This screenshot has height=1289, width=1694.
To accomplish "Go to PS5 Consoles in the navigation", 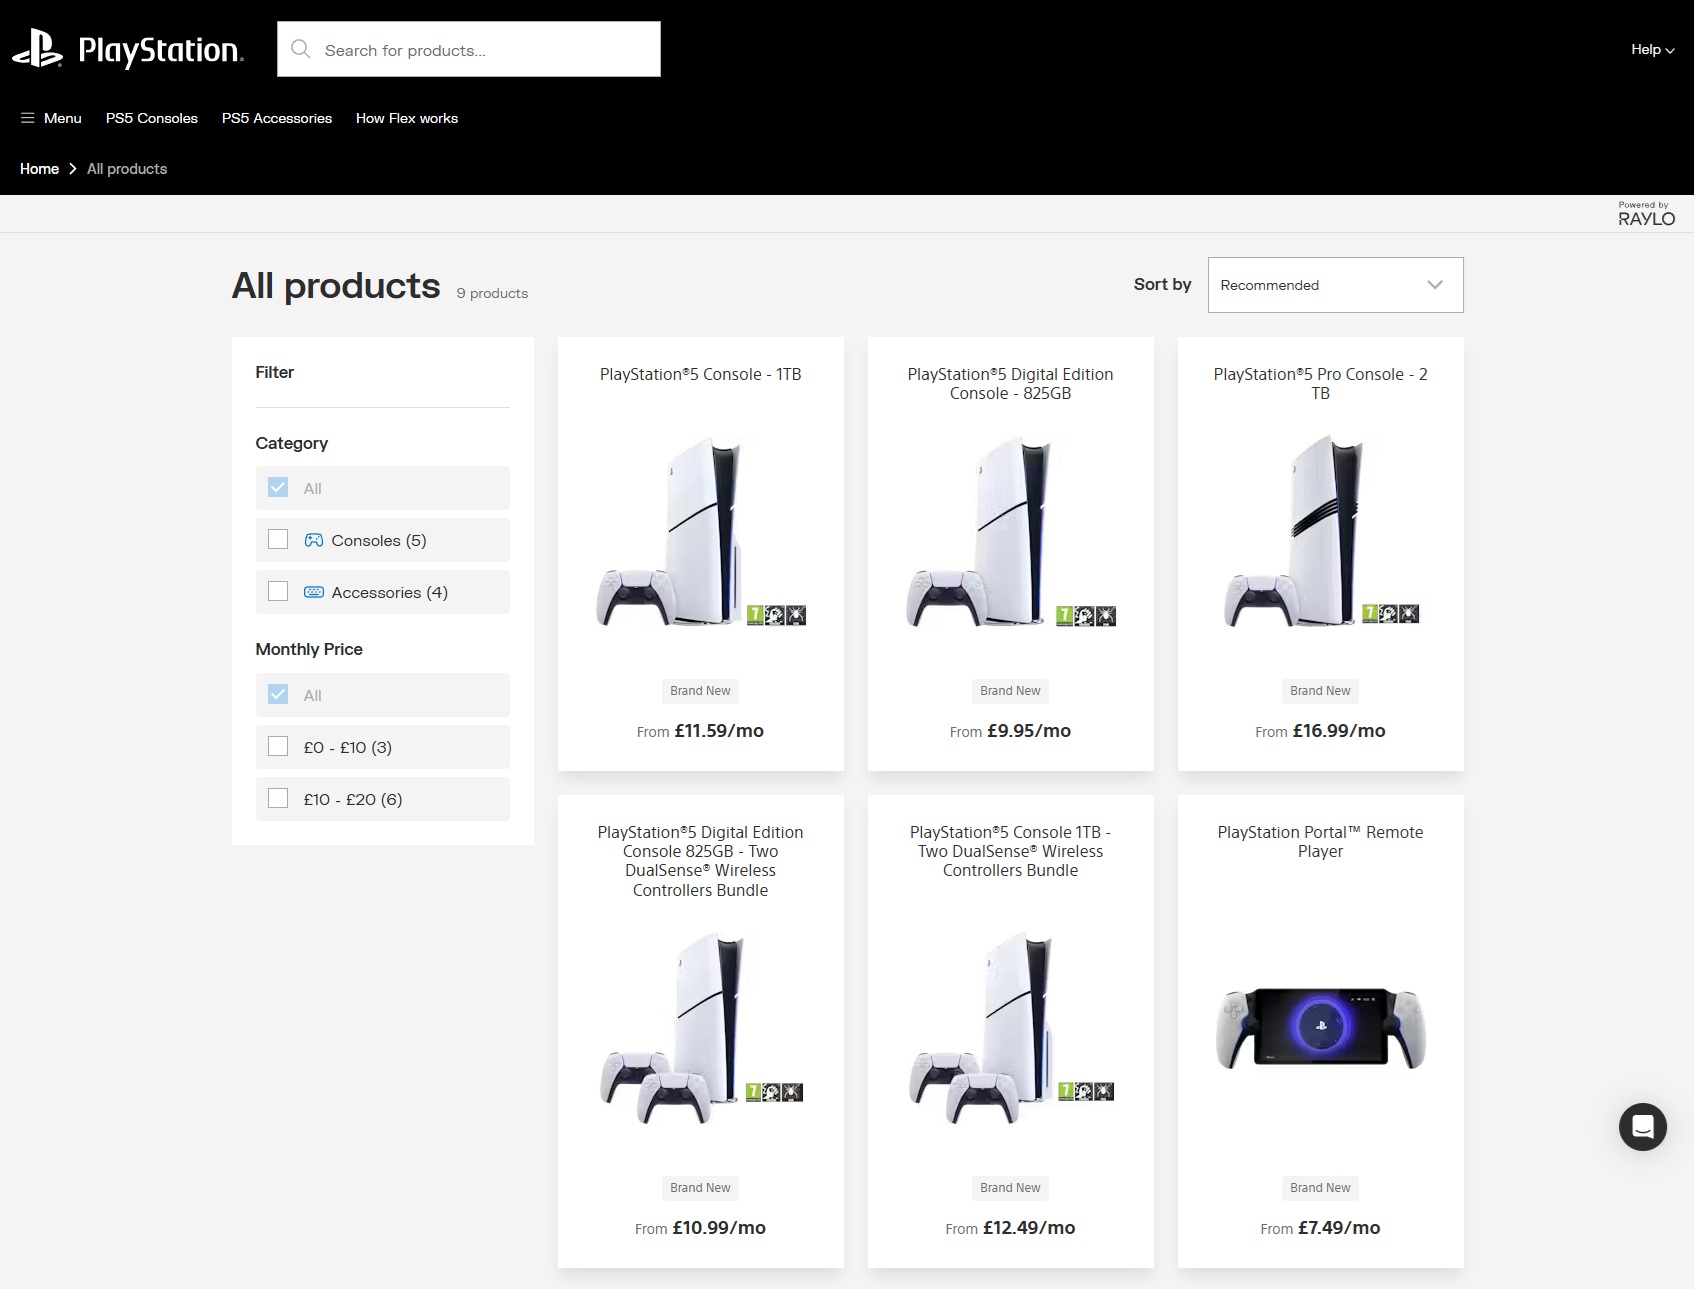I will [x=152, y=118].
